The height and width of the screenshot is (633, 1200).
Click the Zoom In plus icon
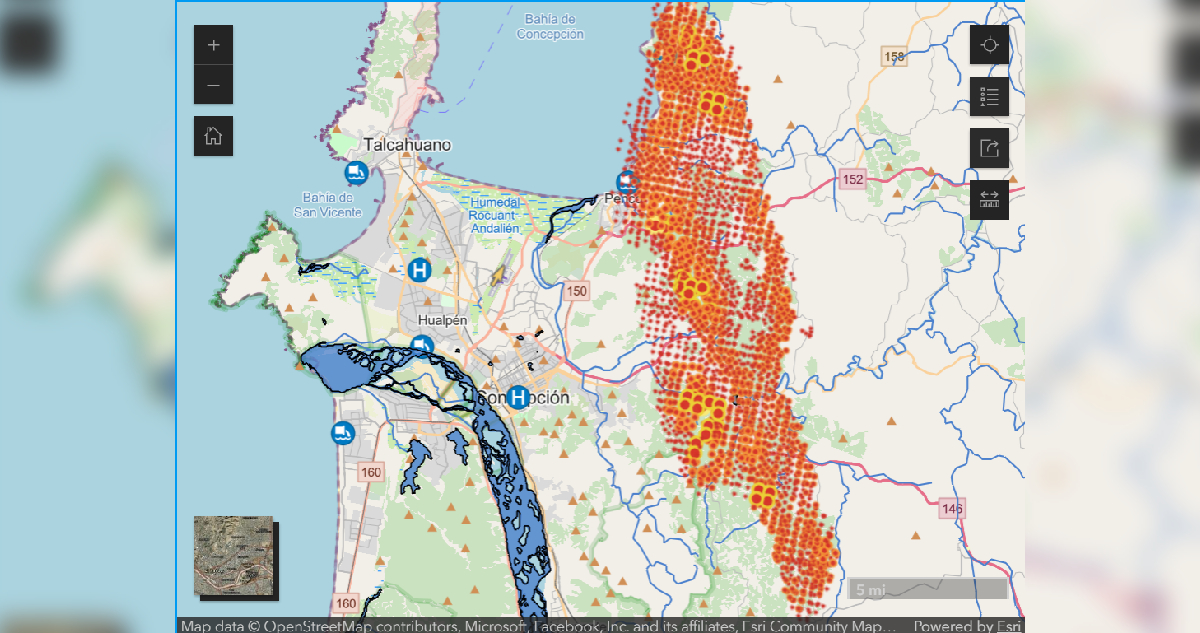click(213, 45)
